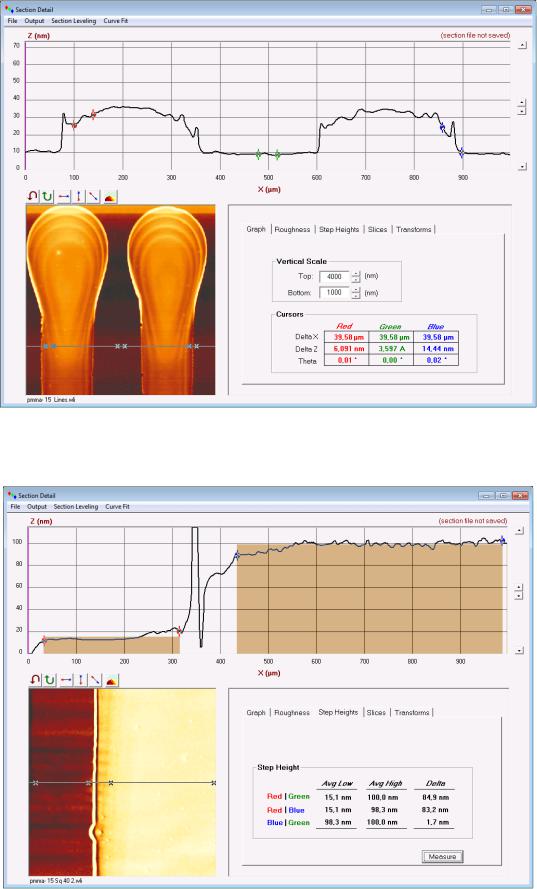Click rotate-left red arrow icon in pmma-15 Sq 40 window
The width and height of the screenshot is (537, 889).
(35, 680)
